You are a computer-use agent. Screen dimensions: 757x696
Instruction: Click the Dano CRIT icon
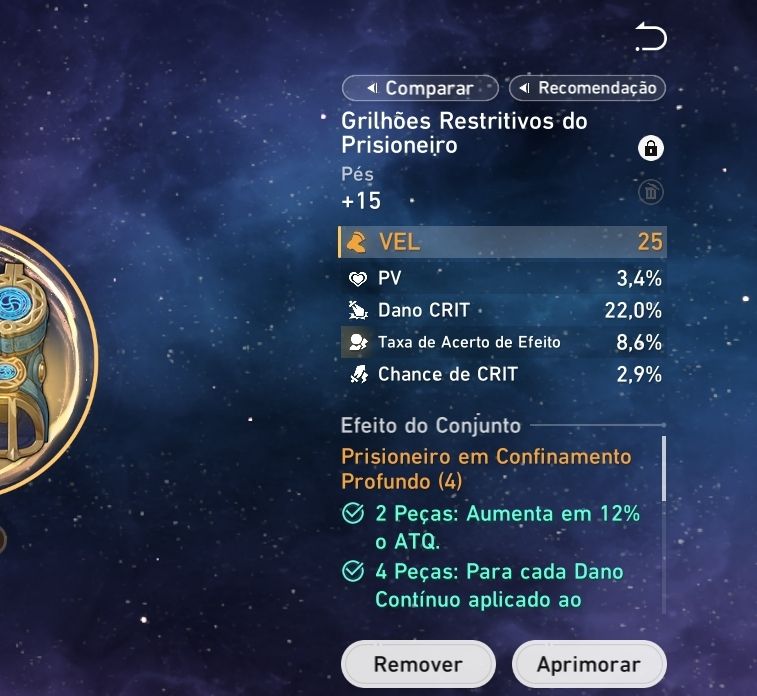click(358, 310)
